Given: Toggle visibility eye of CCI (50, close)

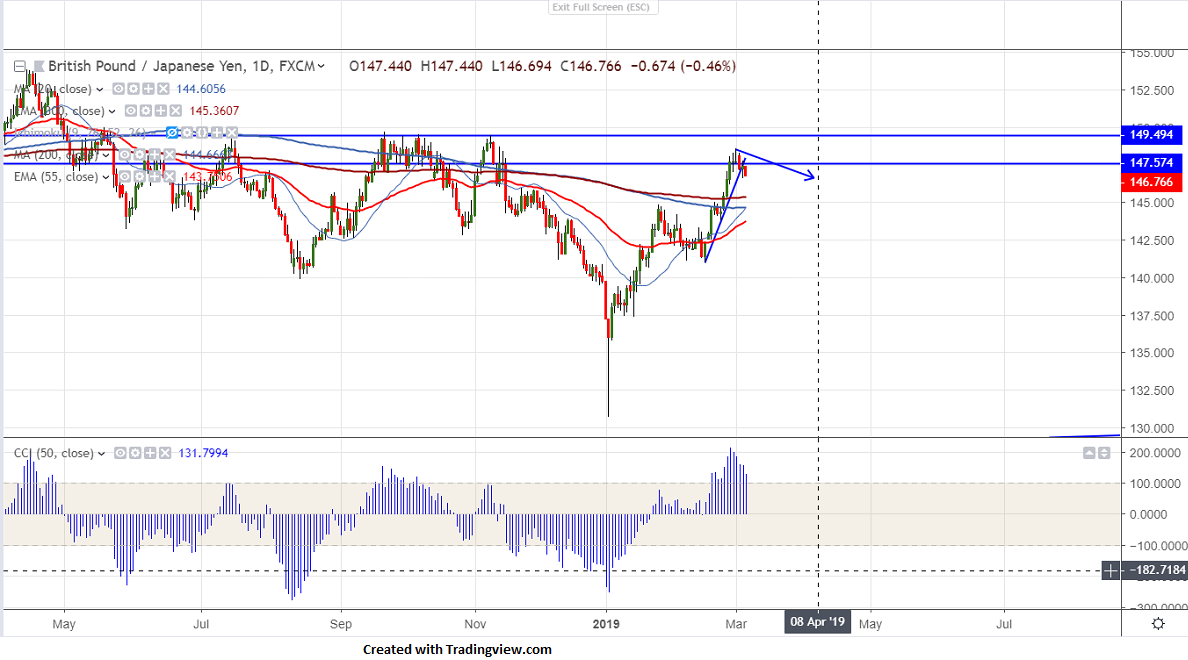Looking at the screenshot, I should click(120, 453).
